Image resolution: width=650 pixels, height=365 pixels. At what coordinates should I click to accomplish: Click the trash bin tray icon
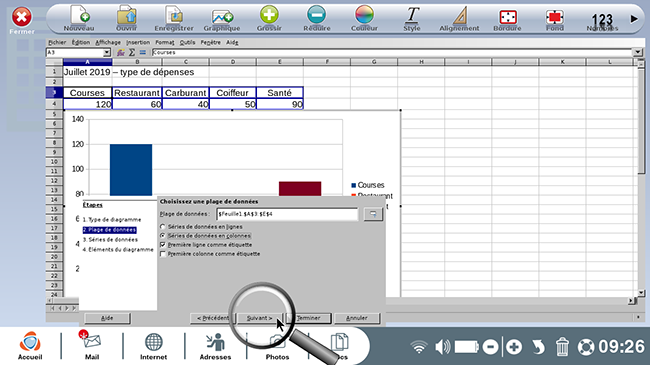point(562,347)
